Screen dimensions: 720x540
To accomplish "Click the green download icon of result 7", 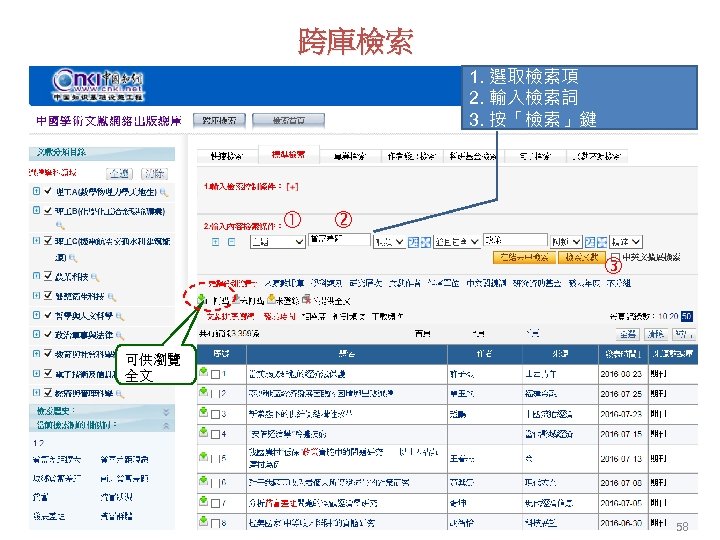I will pos(203,501).
